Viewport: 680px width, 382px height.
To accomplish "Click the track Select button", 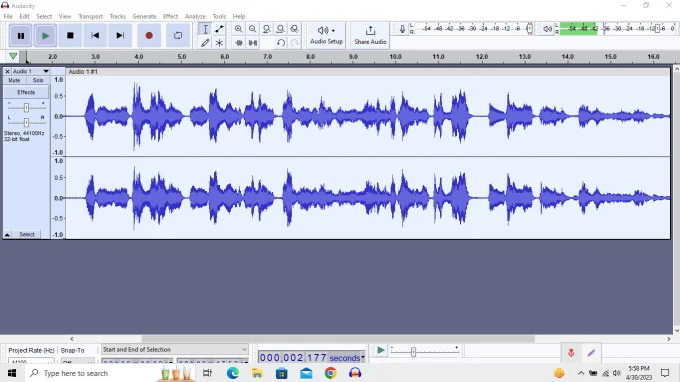I will pyautogui.click(x=27, y=235).
